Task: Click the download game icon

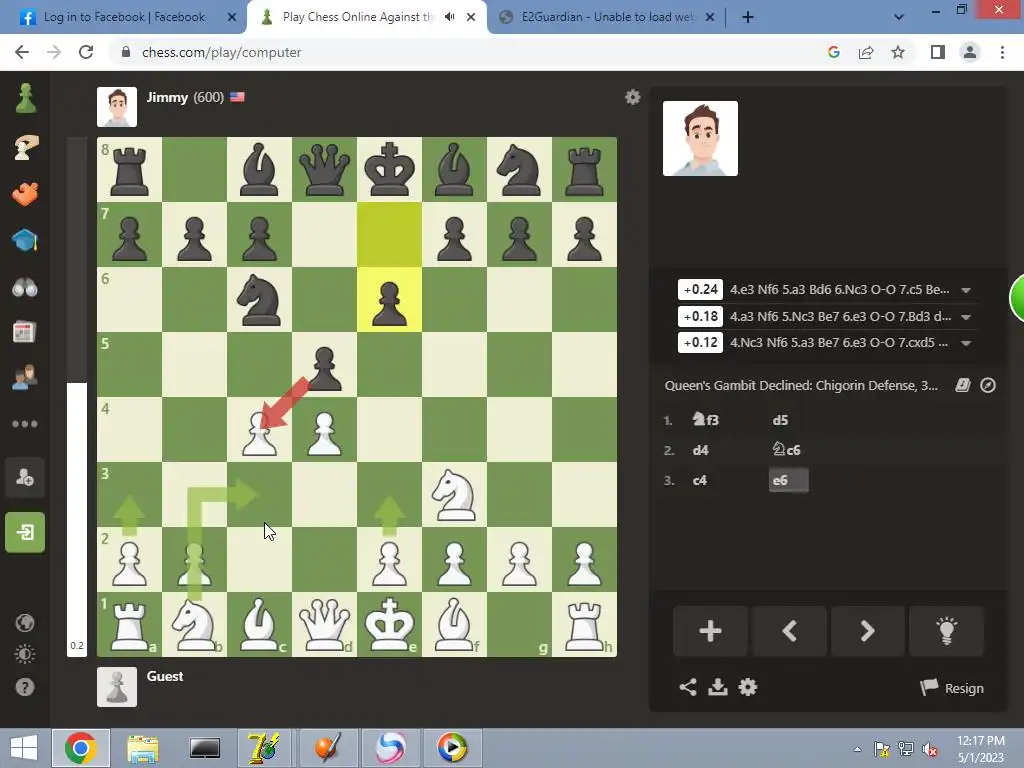Action: coord(718,687)
